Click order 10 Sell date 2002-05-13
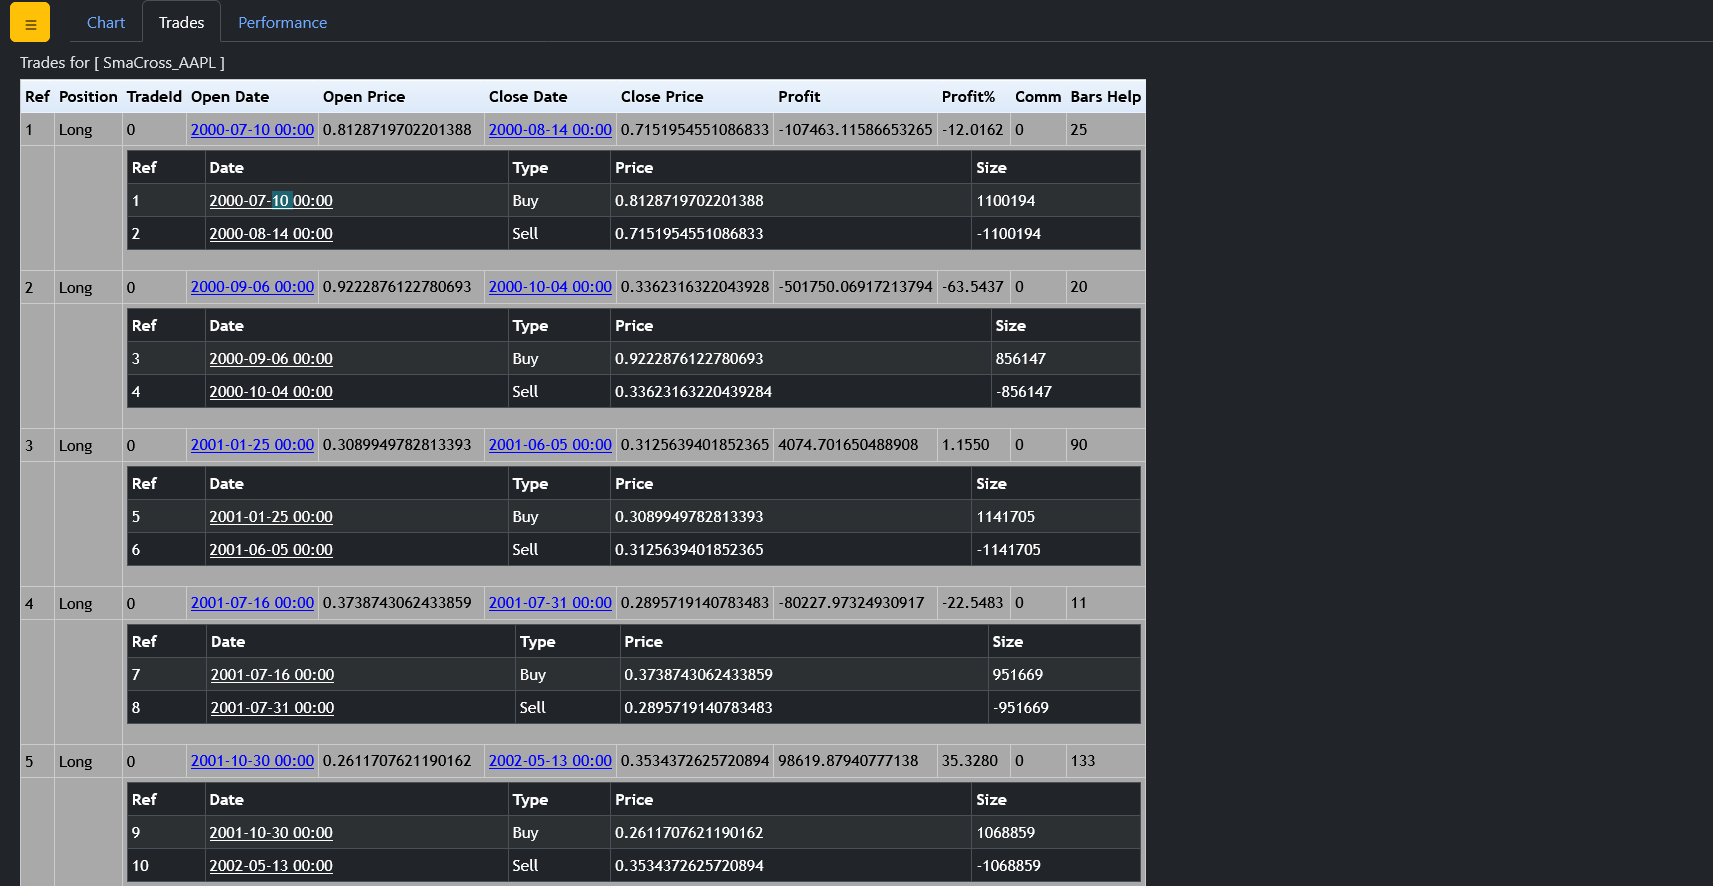 (x=271, y=866)
